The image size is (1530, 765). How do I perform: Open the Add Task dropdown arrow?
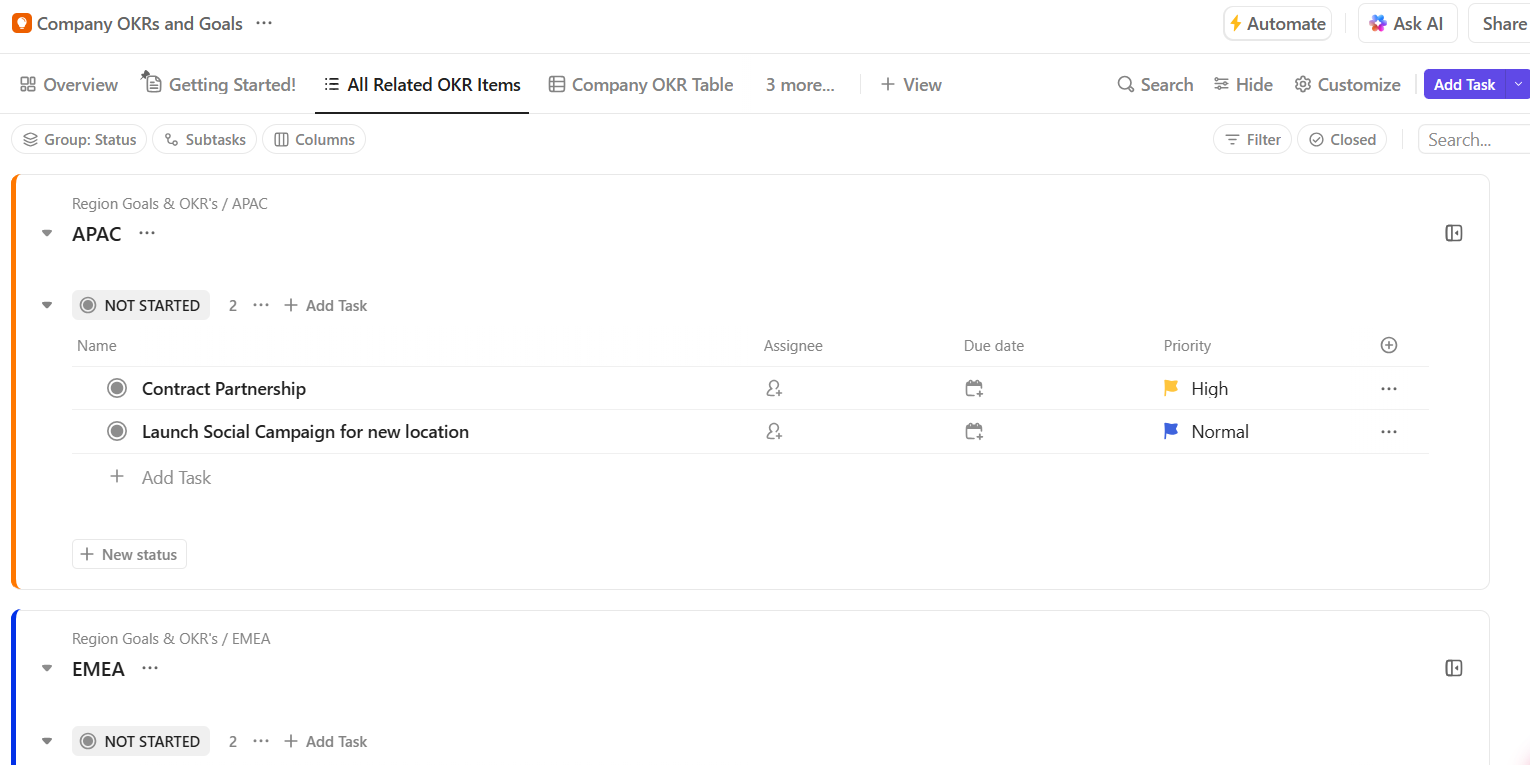click(1518, 85)
